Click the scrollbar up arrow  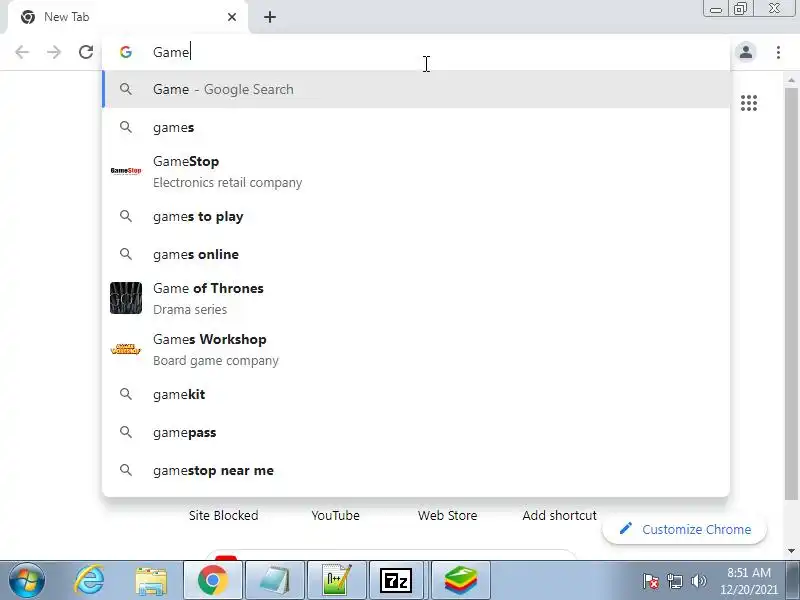[791, 80]
